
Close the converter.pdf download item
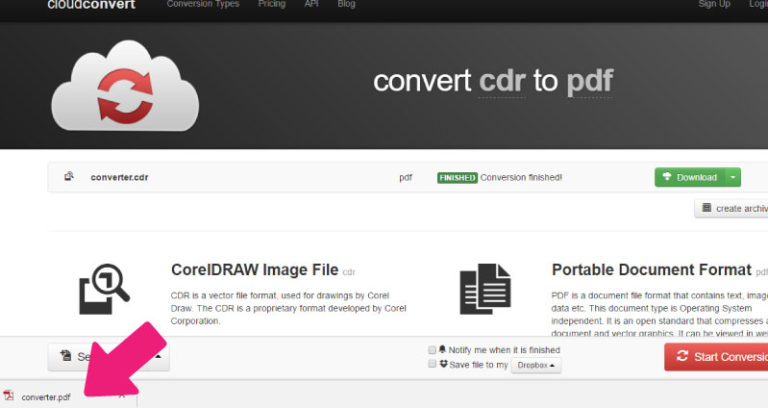coord(122,396)
